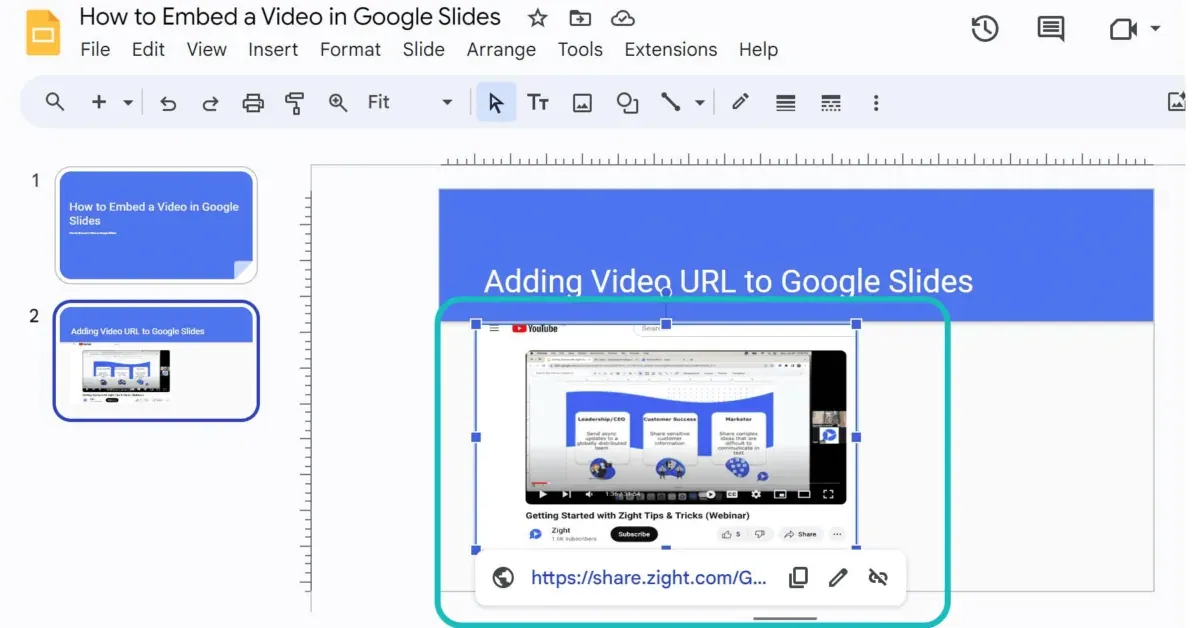Click the presentation title to rename
Screen dimensions: 1200x628
tap(290, 17)
